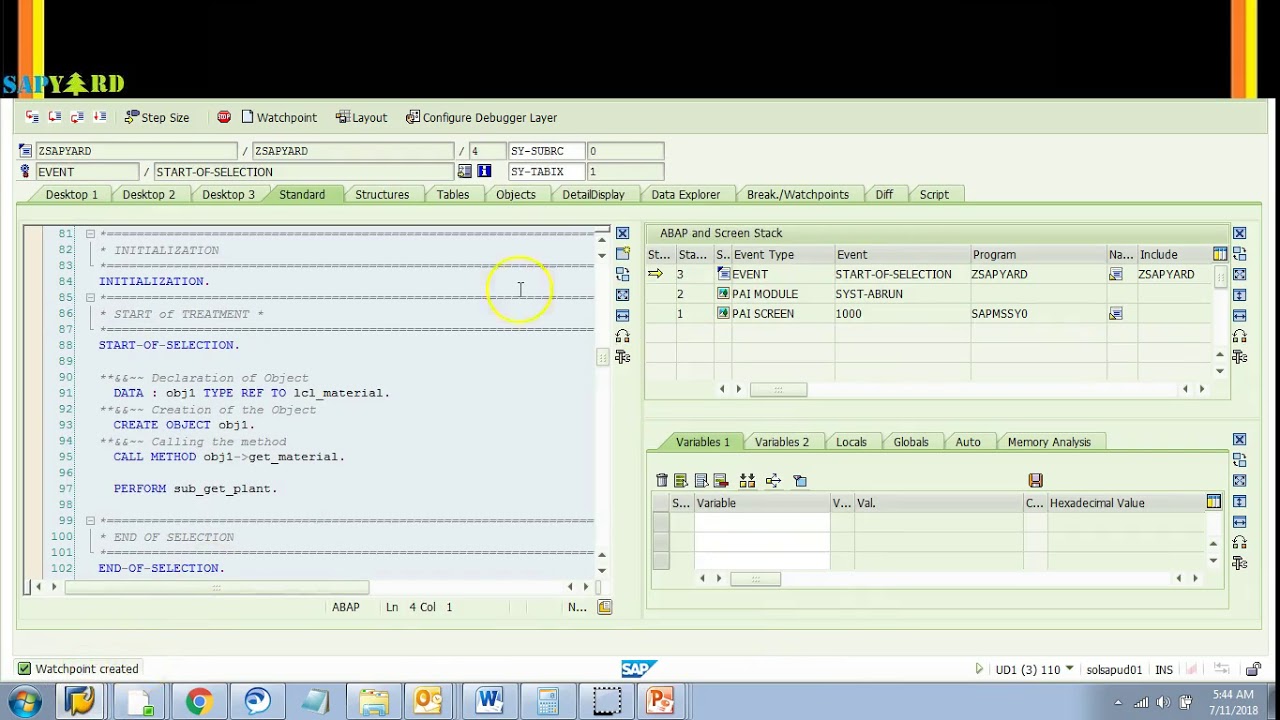Click the Select/transpose-columns icon in Variables toolbar
1280x720 pixels.
tap(747, 481)
